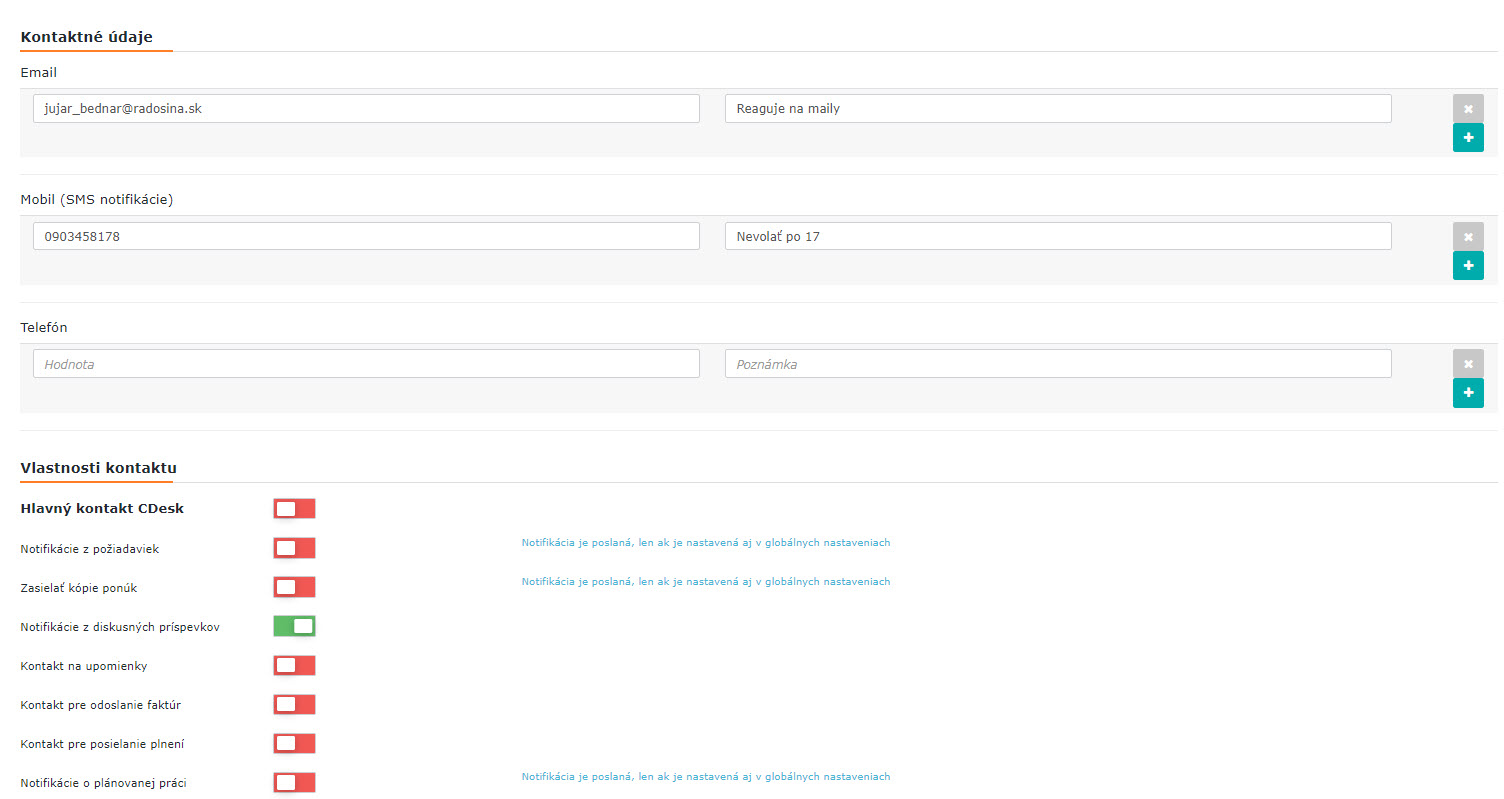The width and height of the screenshot is (1504, 799).
Task: Turn on Notifikácie z požiadaviek switch
Action: click(294, 548)
